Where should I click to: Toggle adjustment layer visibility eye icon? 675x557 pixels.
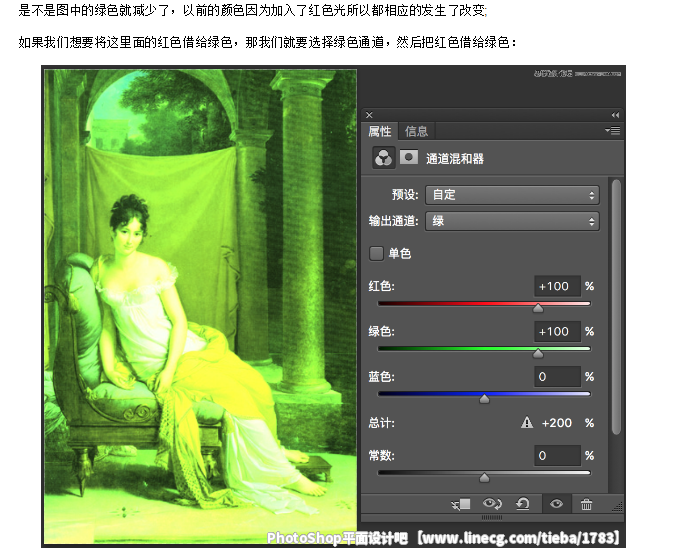pos(556,504)
